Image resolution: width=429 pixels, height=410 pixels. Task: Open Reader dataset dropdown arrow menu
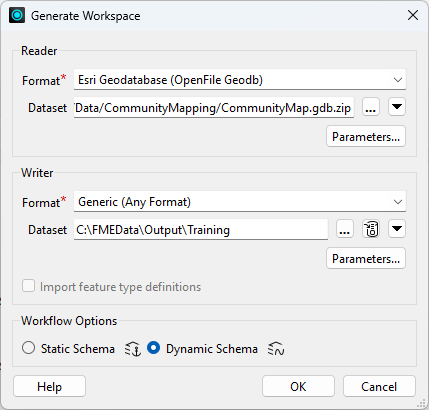click(397, 107)
